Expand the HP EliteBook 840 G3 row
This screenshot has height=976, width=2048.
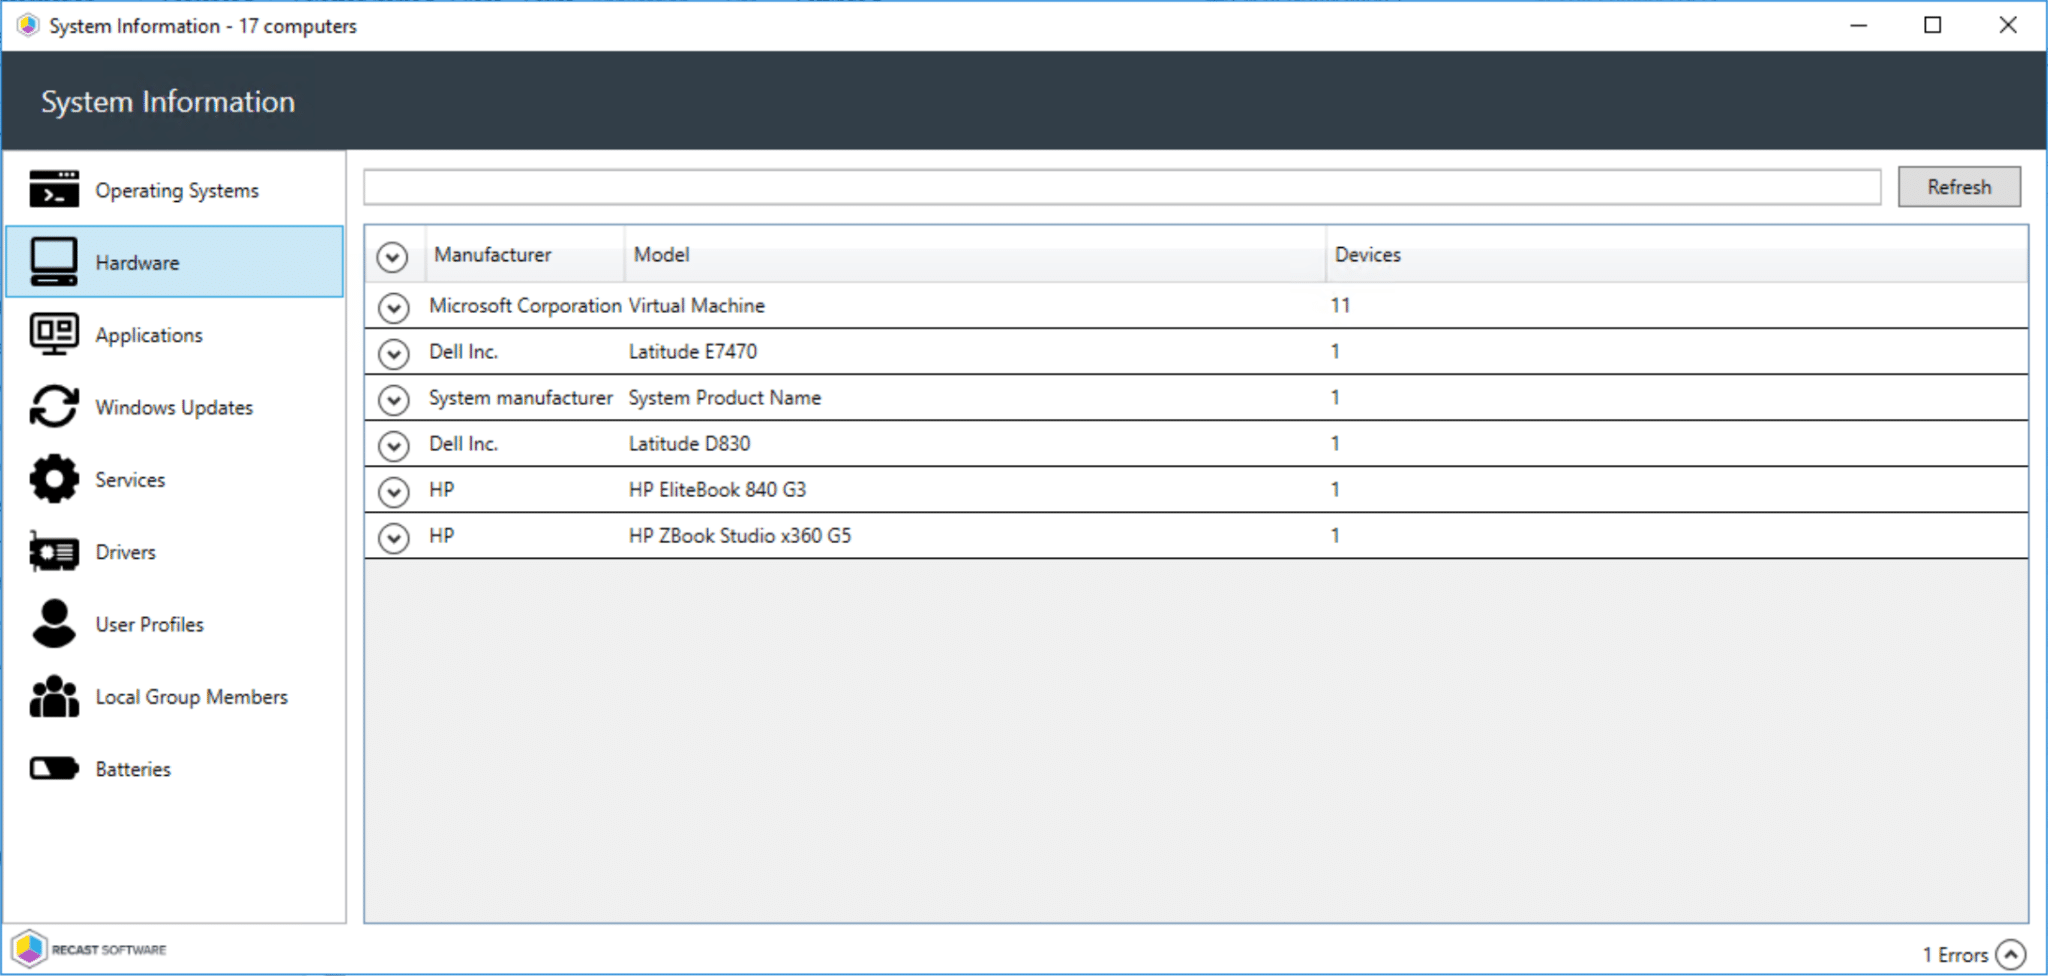pyautogui.click(x=394, y=491)
